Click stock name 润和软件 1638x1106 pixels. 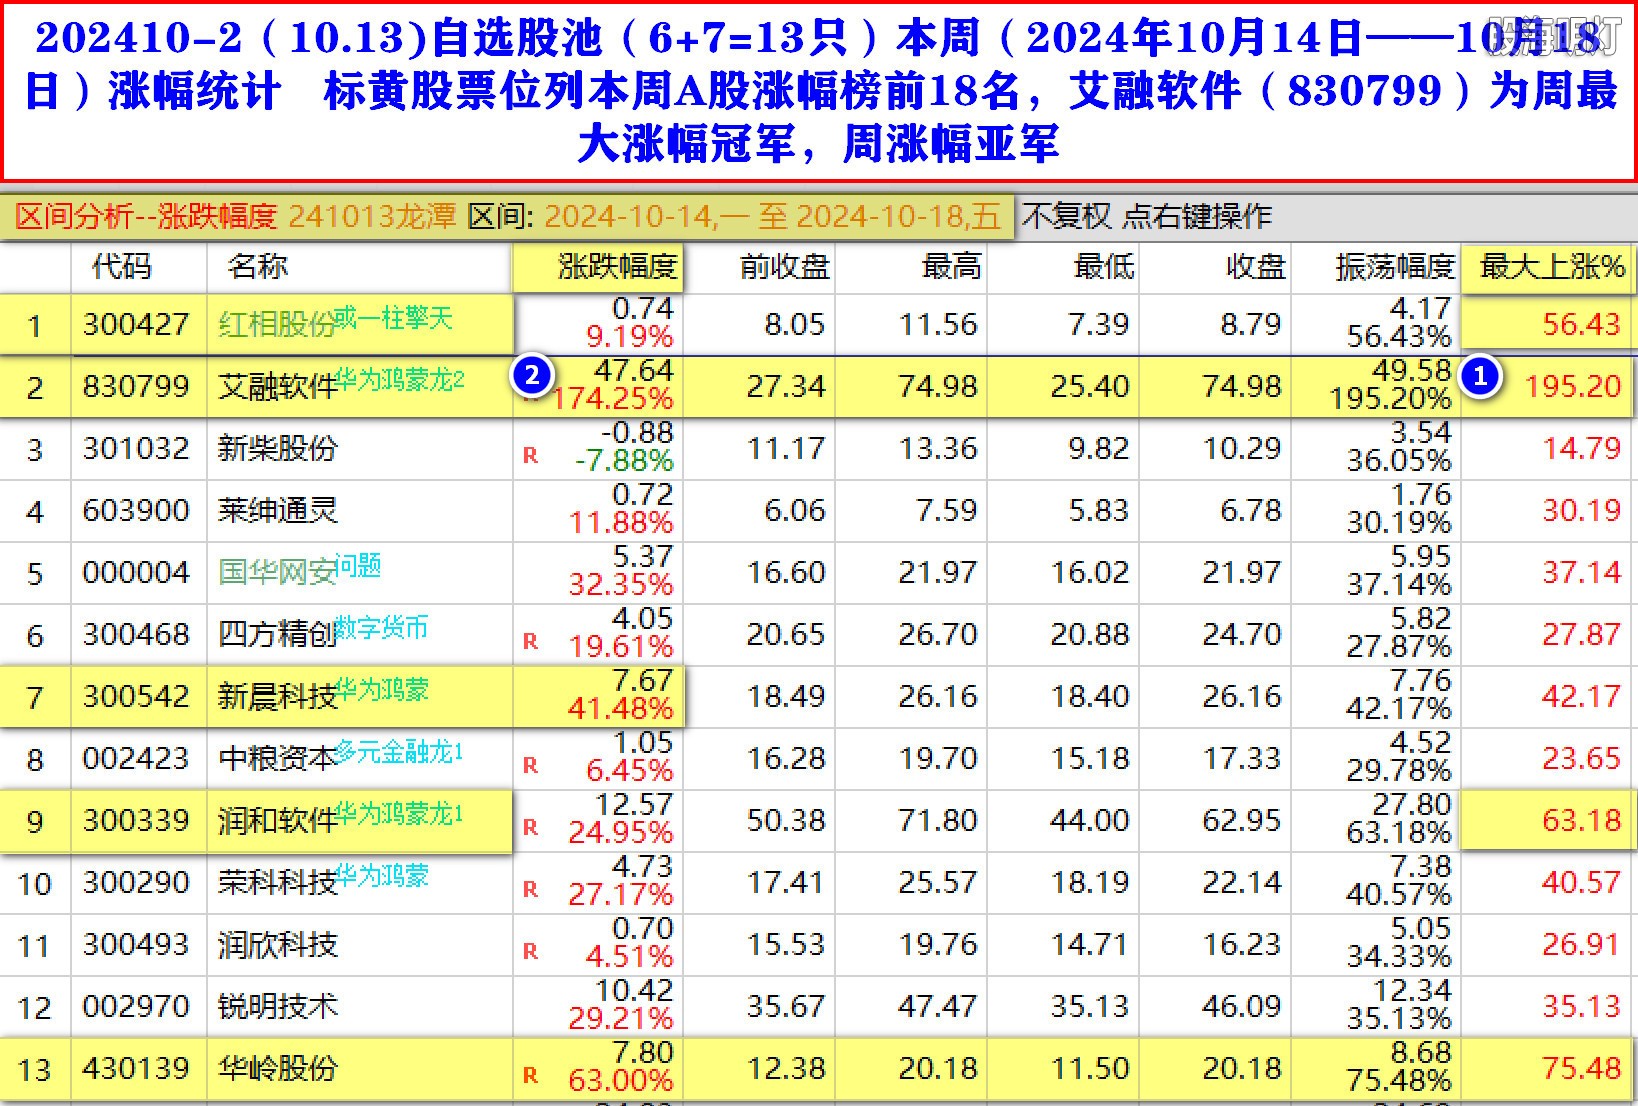point(277,821)
